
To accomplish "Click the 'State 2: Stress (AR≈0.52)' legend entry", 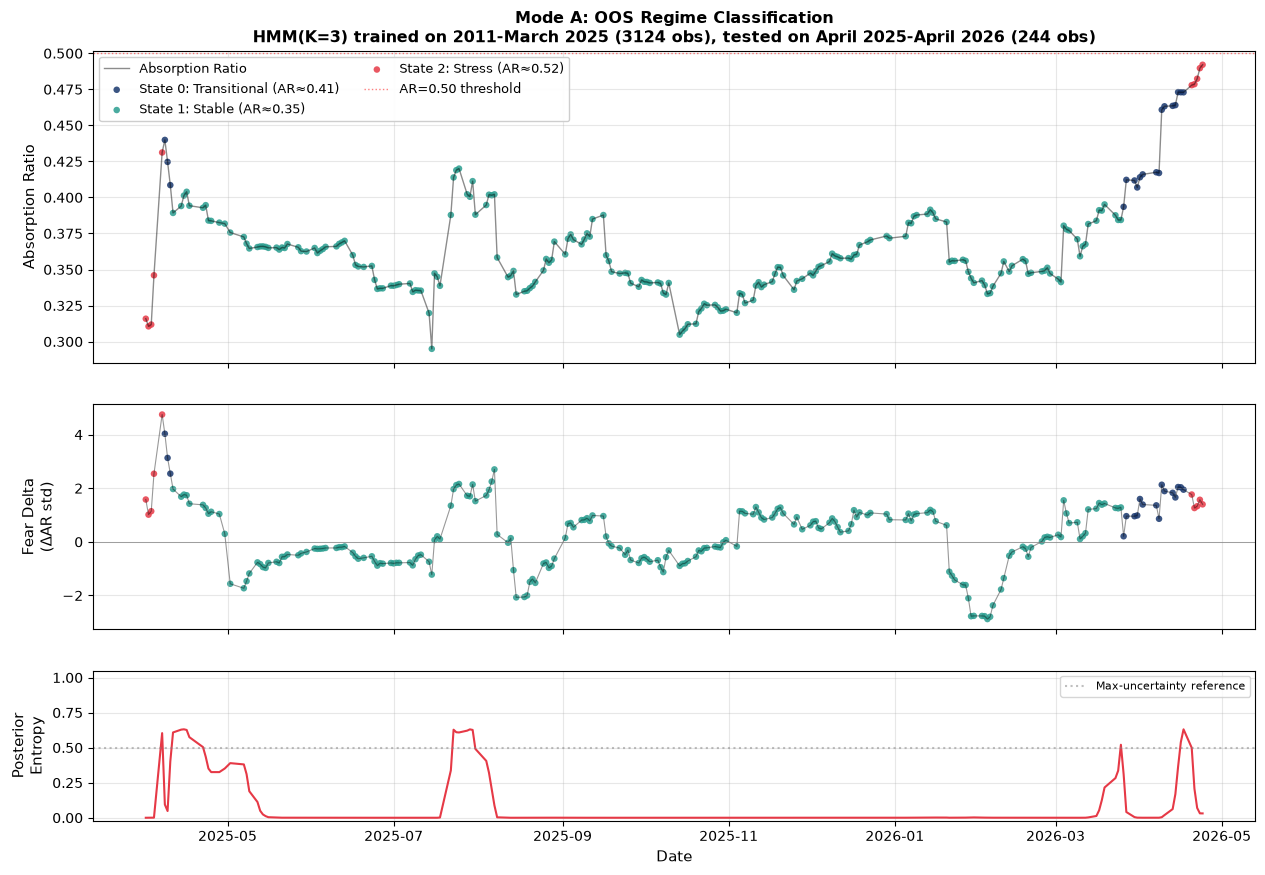I will click(x=464, y=69).
